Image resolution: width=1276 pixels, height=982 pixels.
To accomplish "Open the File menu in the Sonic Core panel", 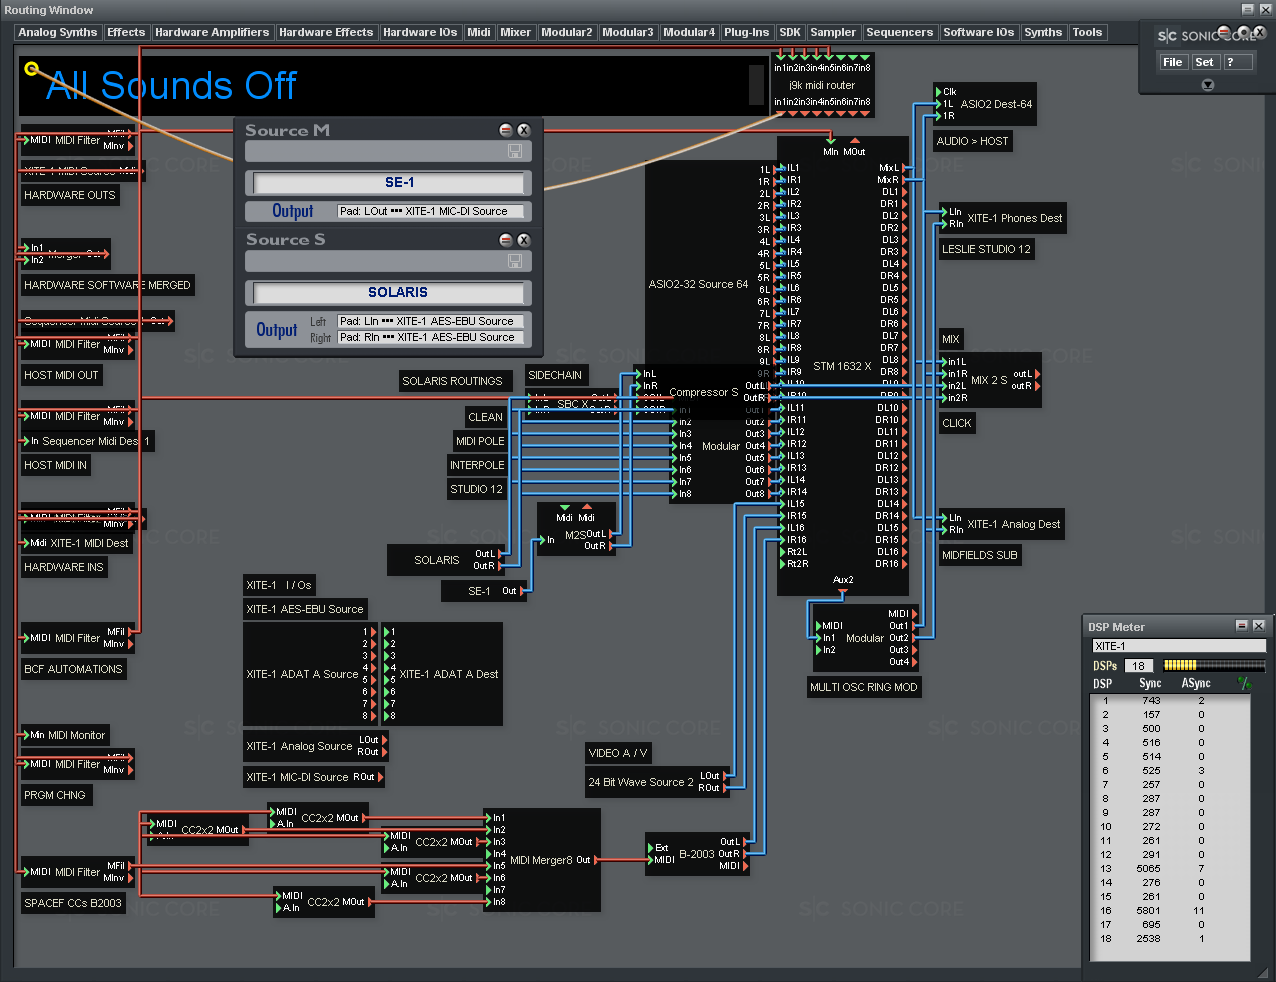I will [1172, 62].
